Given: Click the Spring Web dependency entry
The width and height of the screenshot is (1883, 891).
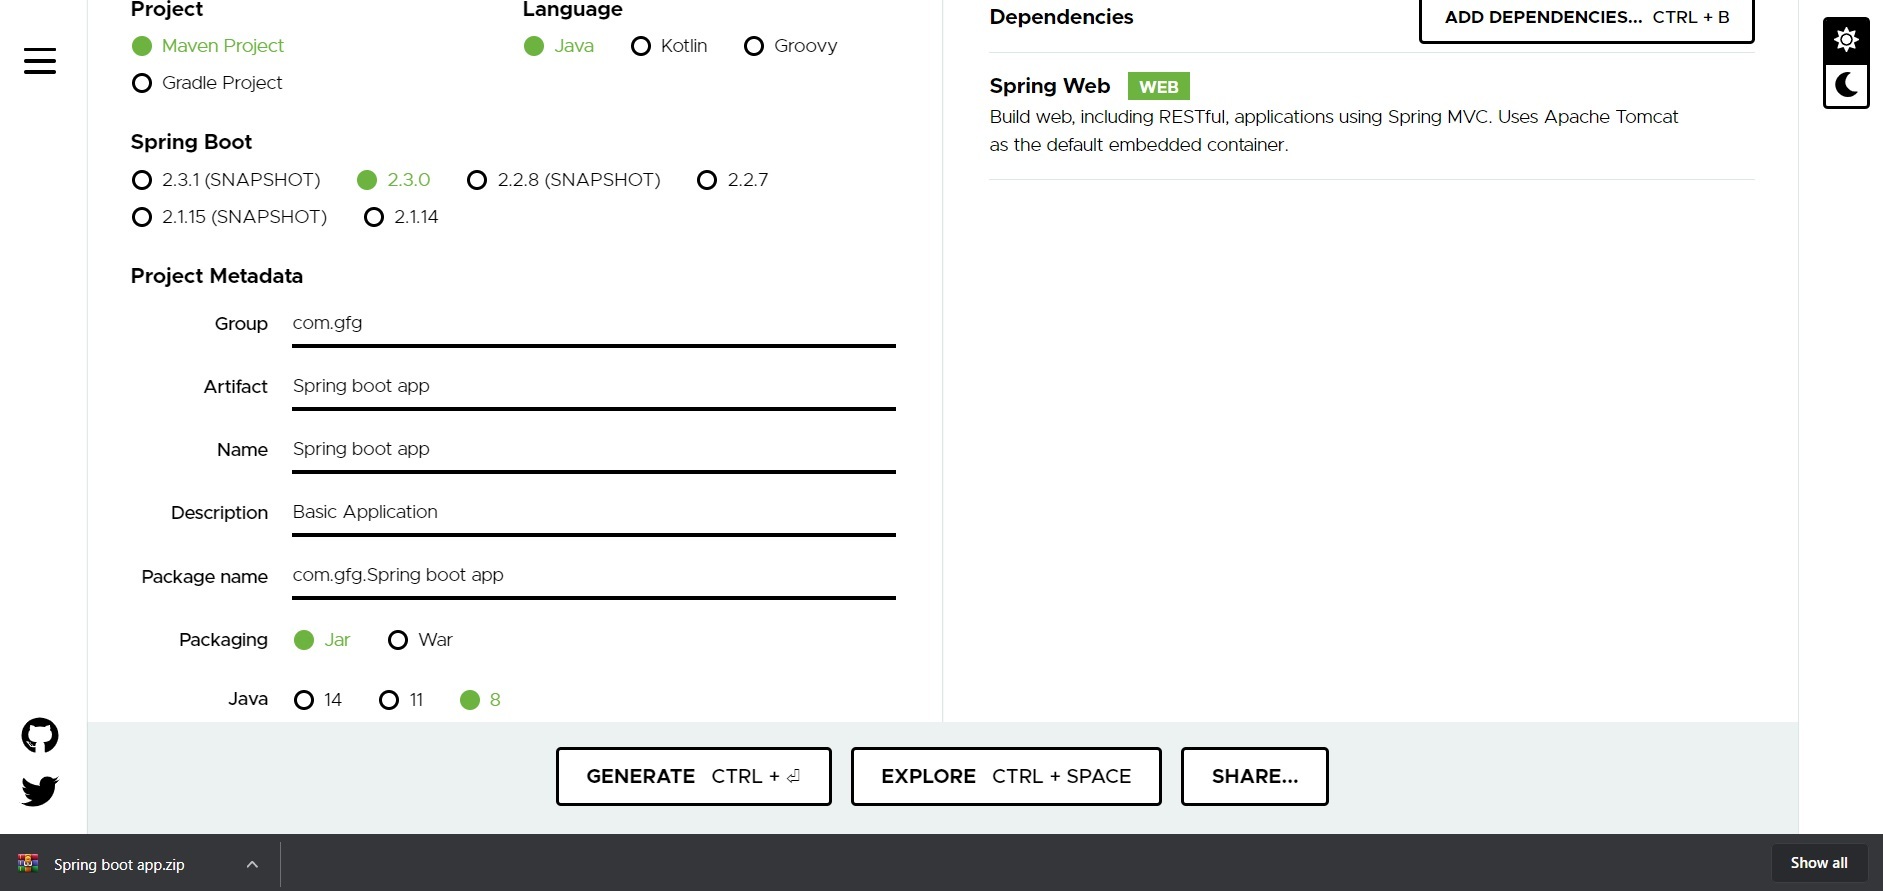Looking at the screenshot, I should tap(1372, 115).
